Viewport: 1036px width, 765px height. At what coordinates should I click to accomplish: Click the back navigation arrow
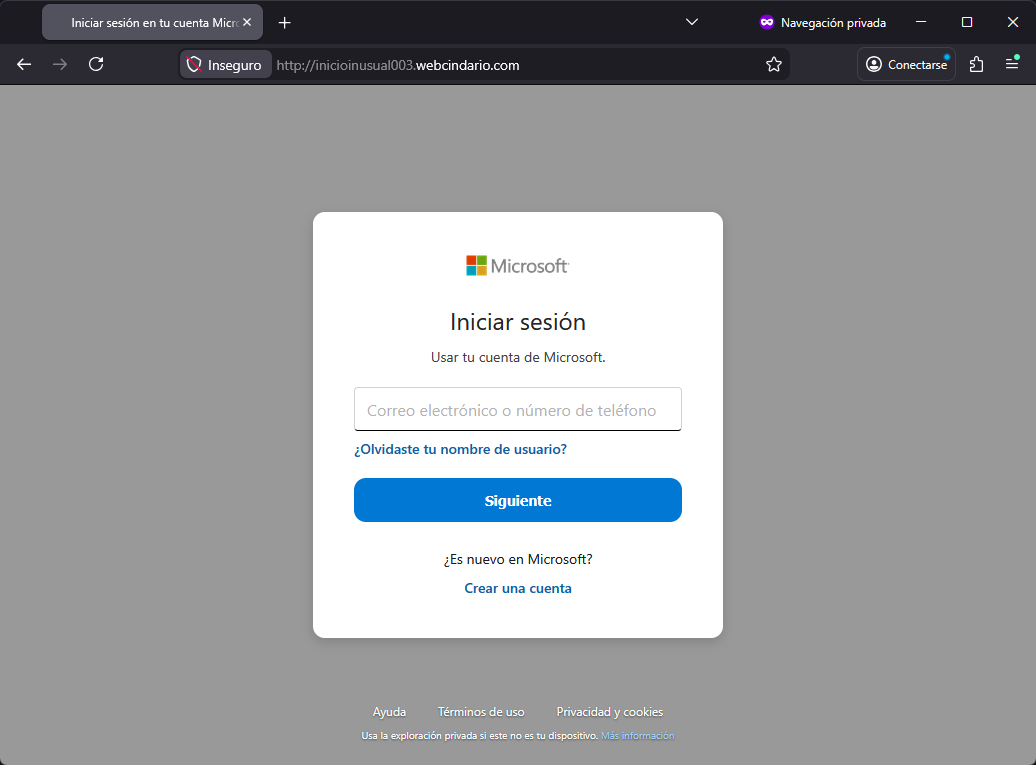click(x=23, y=64)
